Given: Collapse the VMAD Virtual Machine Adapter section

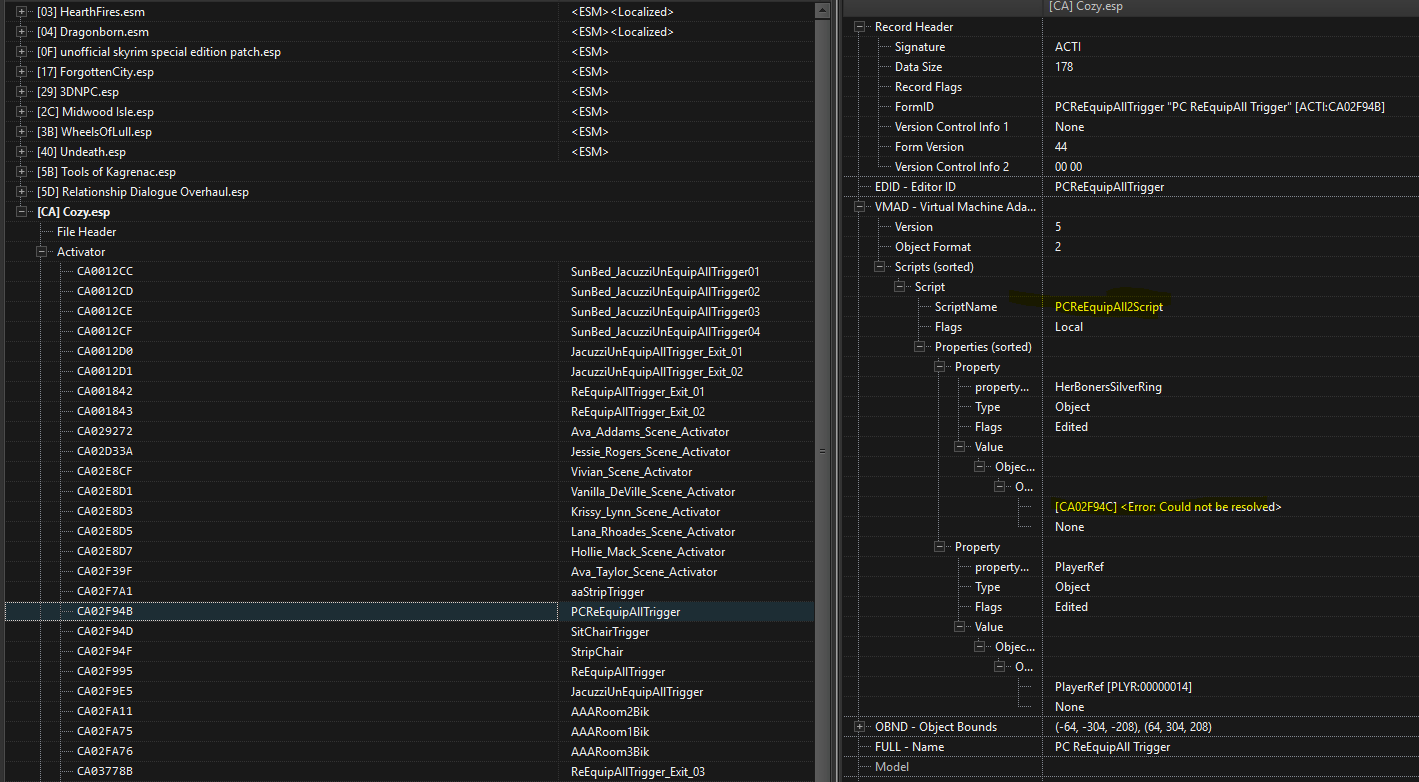Looking at the screenshot, I should pyautogui.click(x=860, y=207).
